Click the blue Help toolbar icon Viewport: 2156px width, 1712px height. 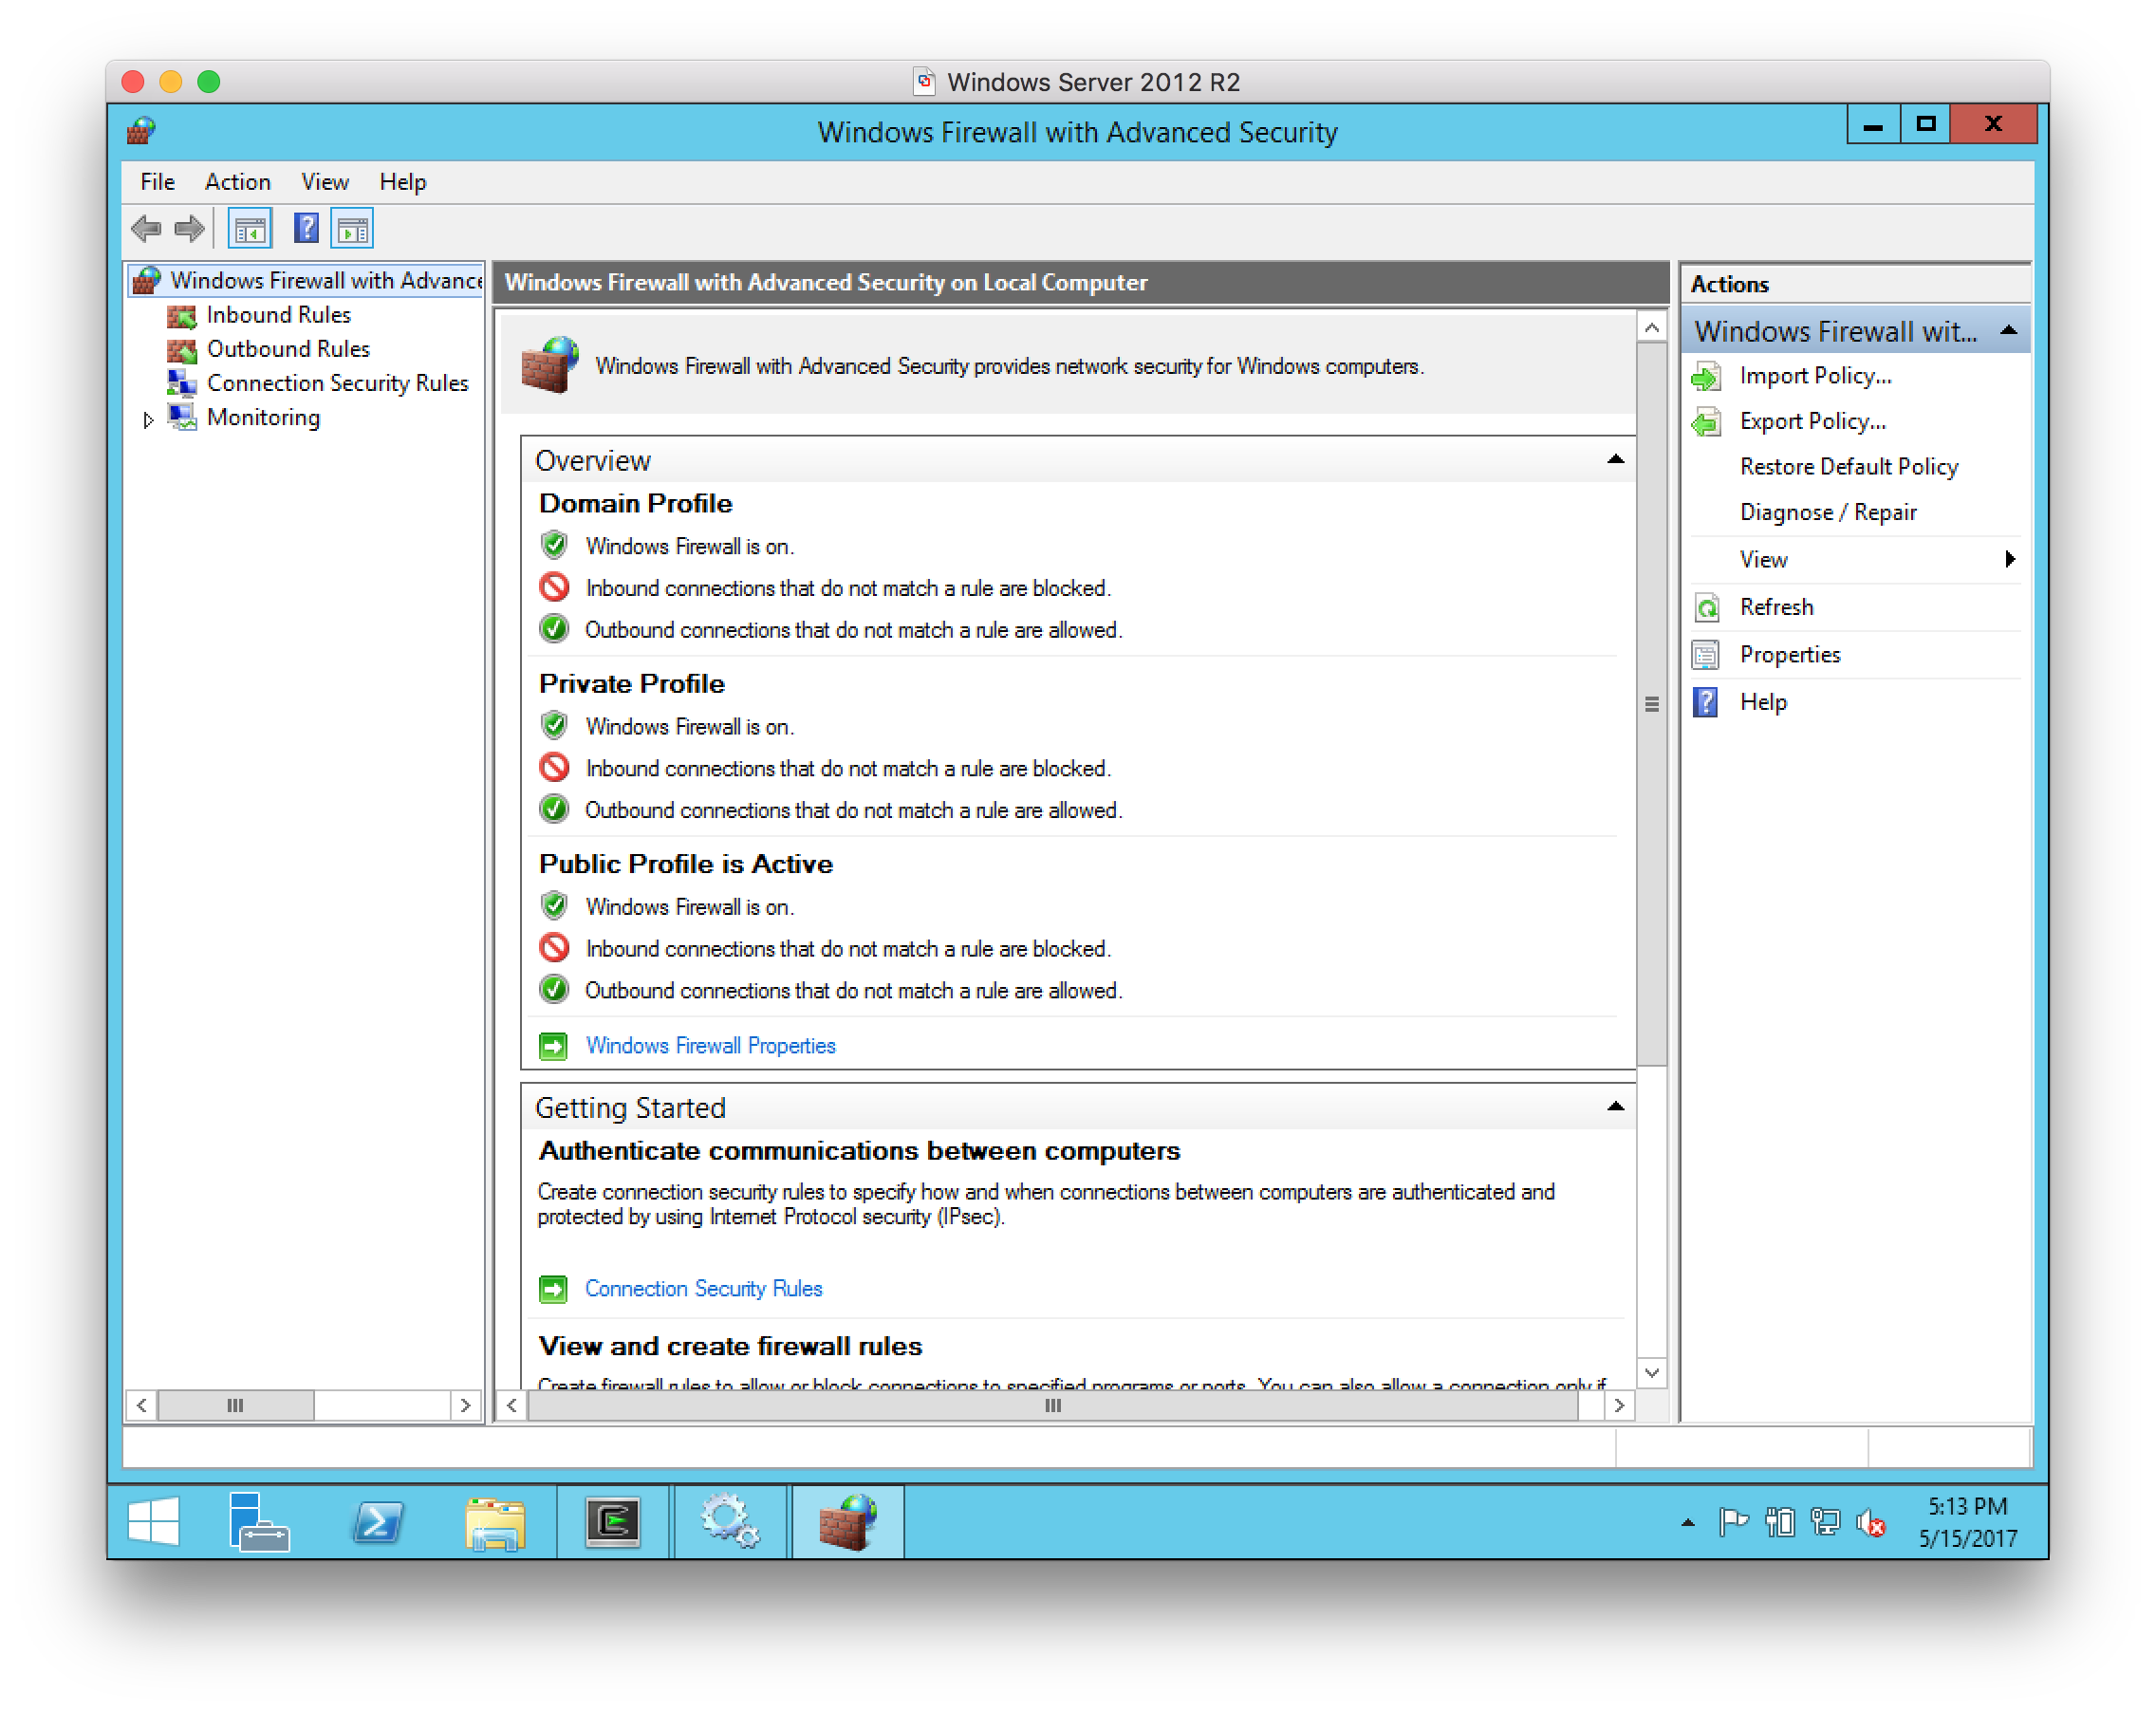coord(306,229)
